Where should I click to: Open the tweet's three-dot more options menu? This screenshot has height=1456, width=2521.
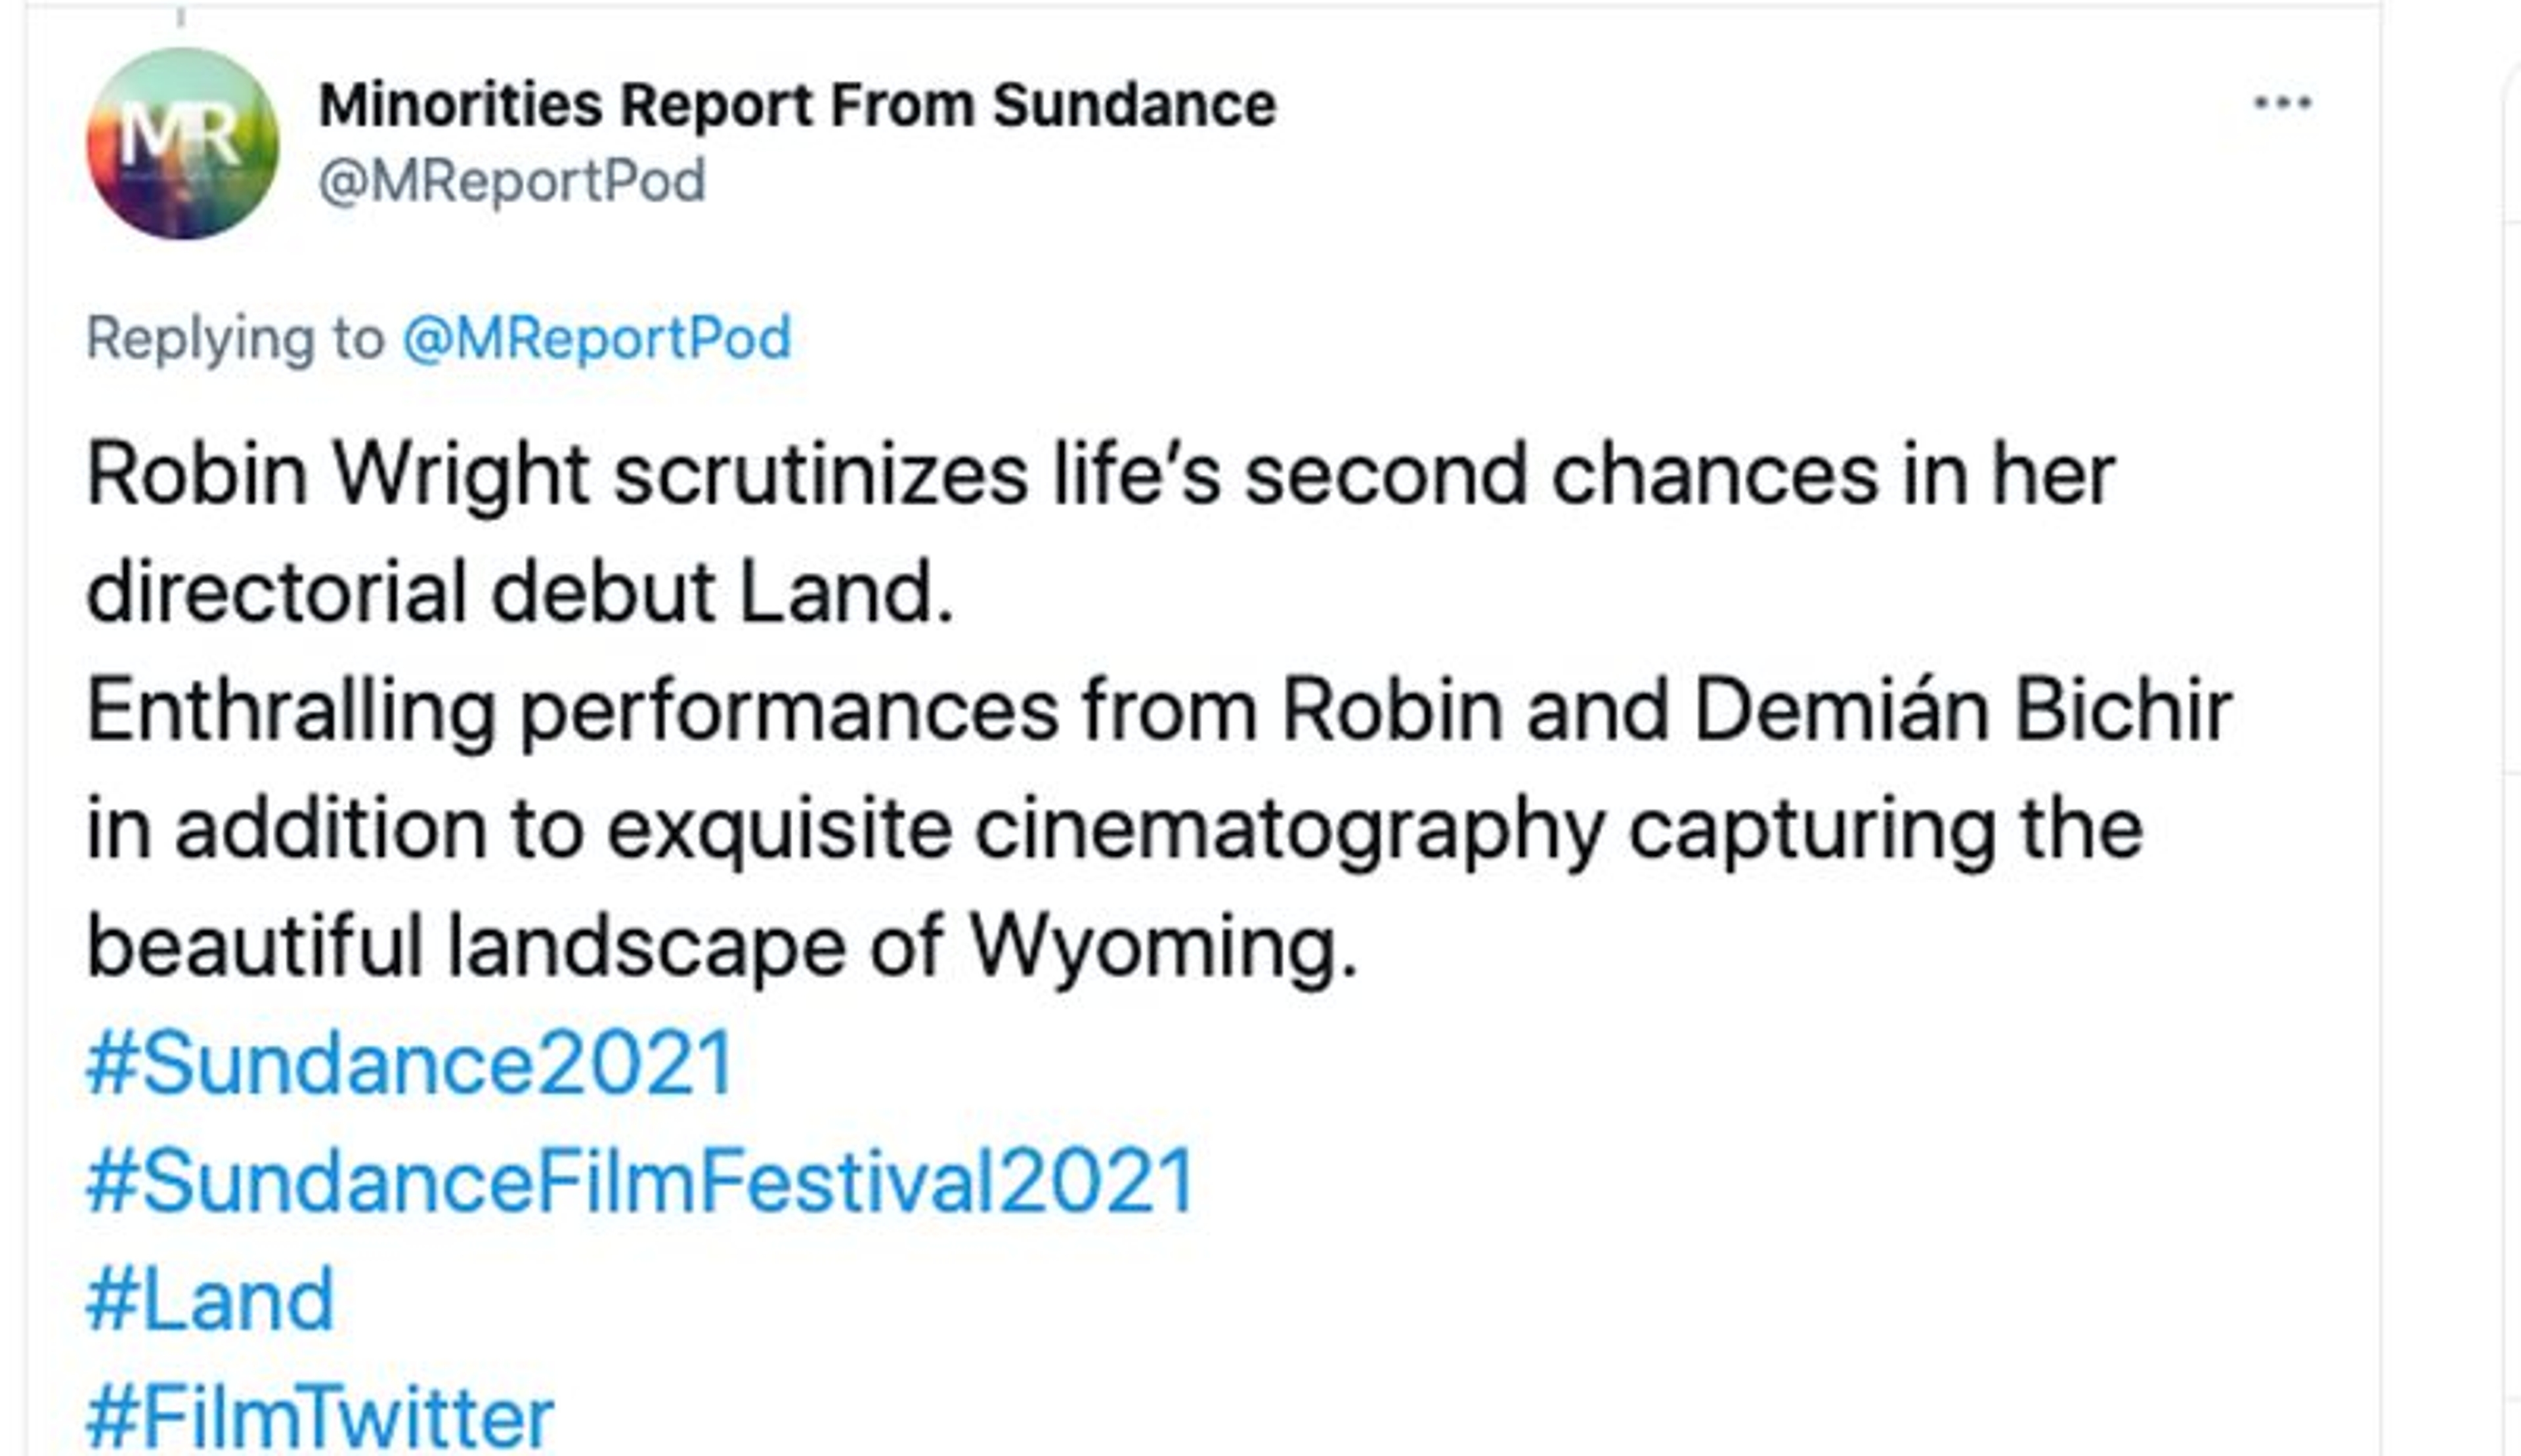pyautogui.click(x=2282, y=103)
